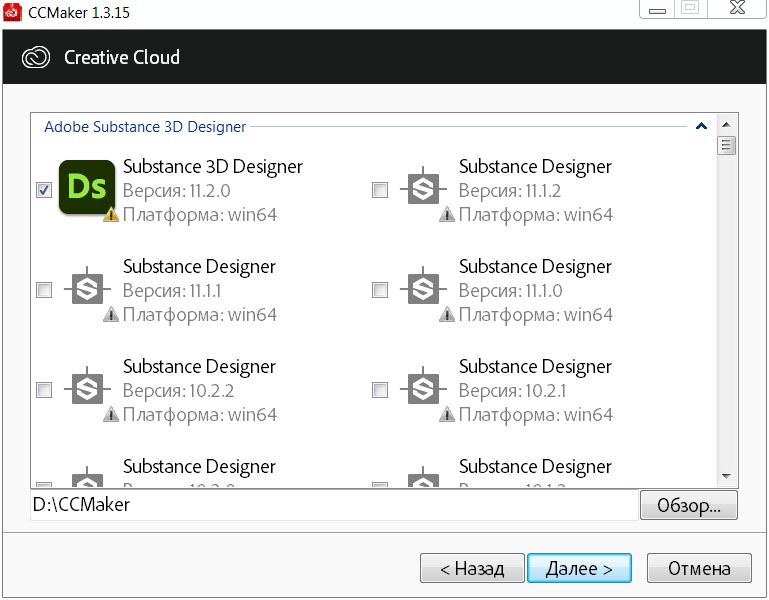Click the Substance Designer 11.1.1 icon
Screen dimensions: 769x600
87,288
